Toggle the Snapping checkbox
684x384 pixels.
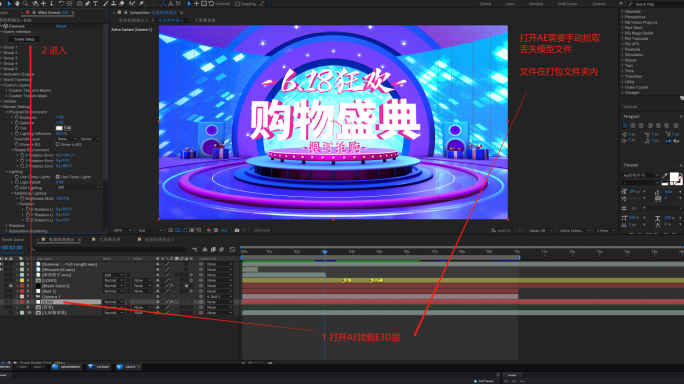pos(238,3)
